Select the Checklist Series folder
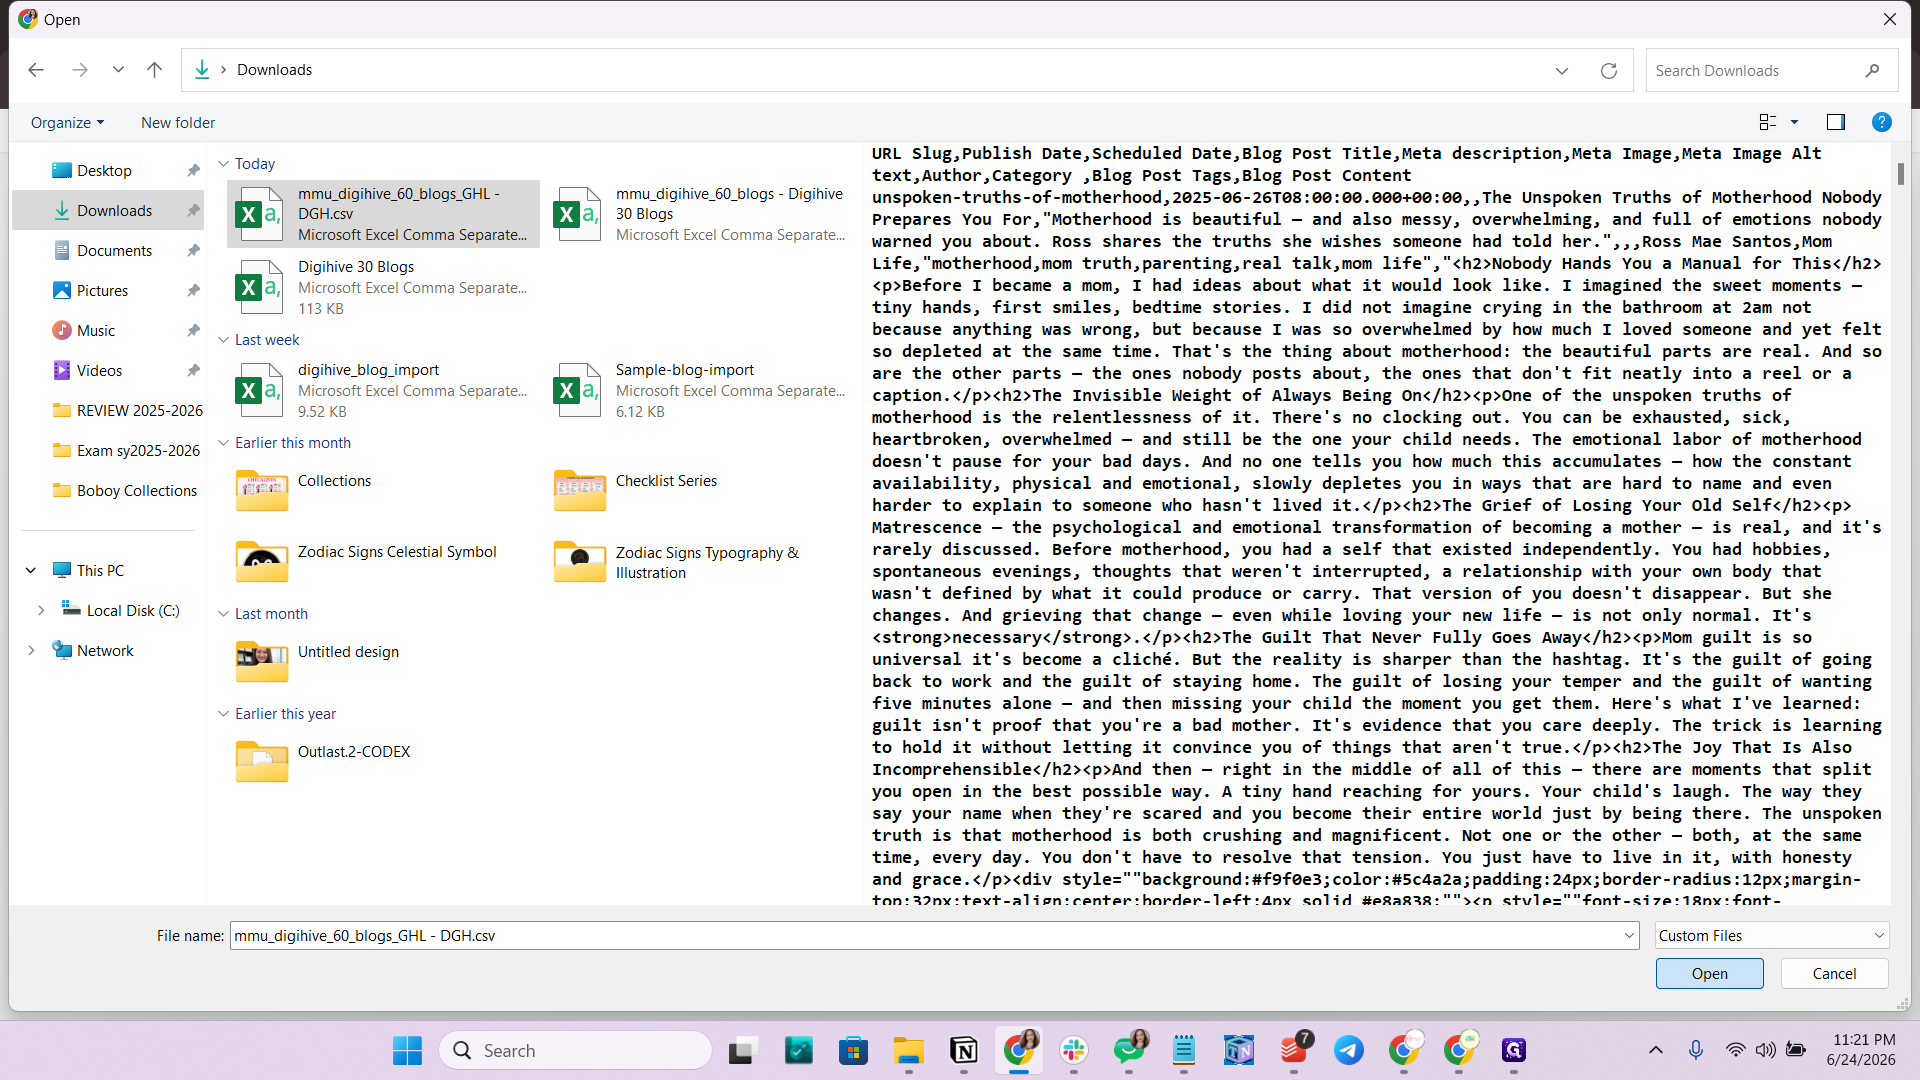Image resolution: width=1920 pixels, height=1080 pixels. coord(702,491)
